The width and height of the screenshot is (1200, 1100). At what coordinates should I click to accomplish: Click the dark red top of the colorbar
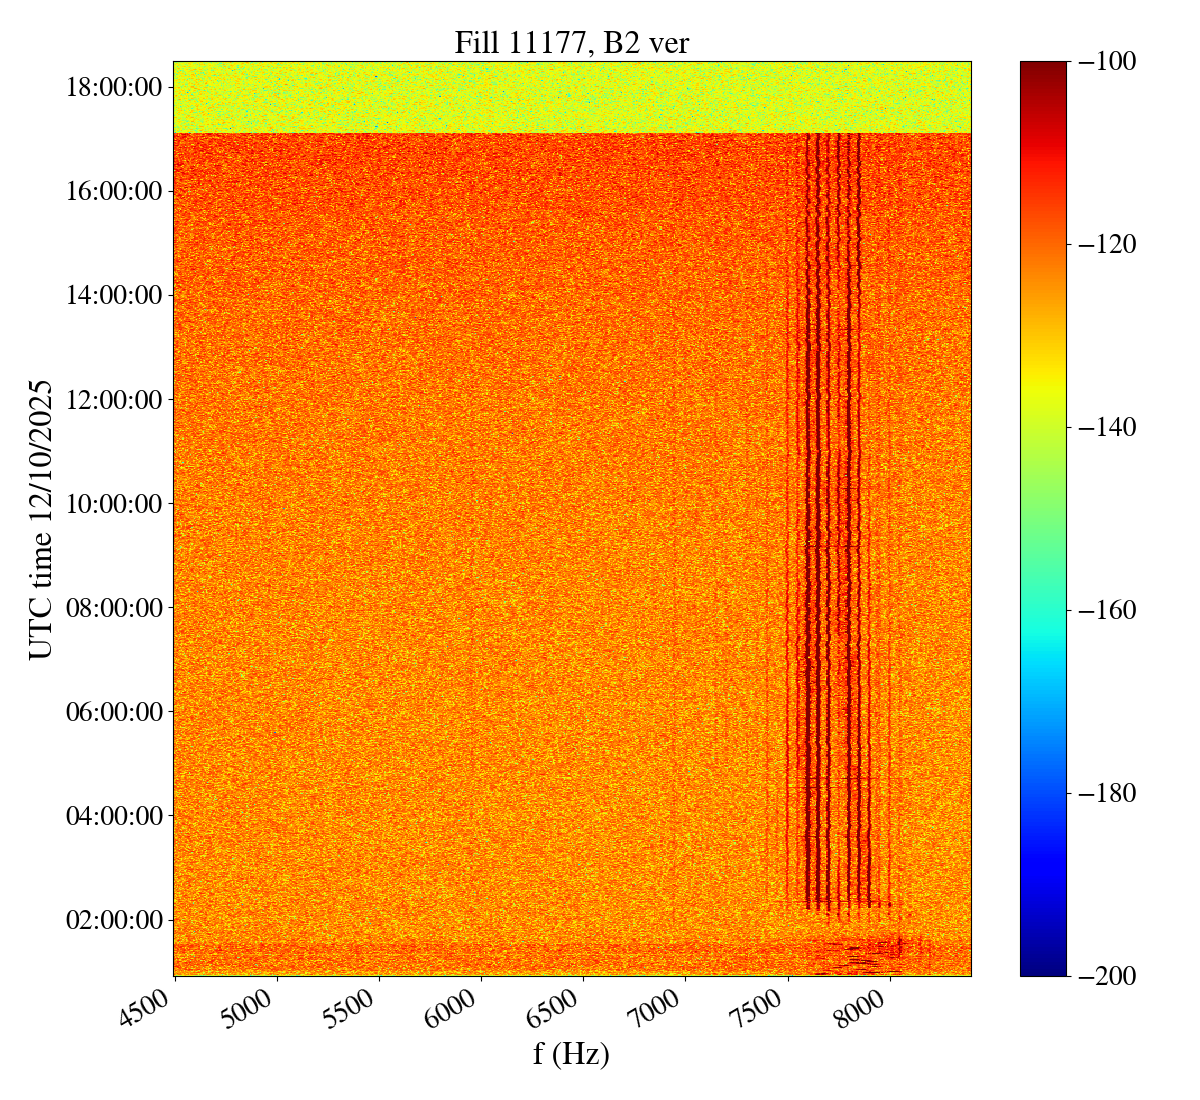(x=1043, y=70)
